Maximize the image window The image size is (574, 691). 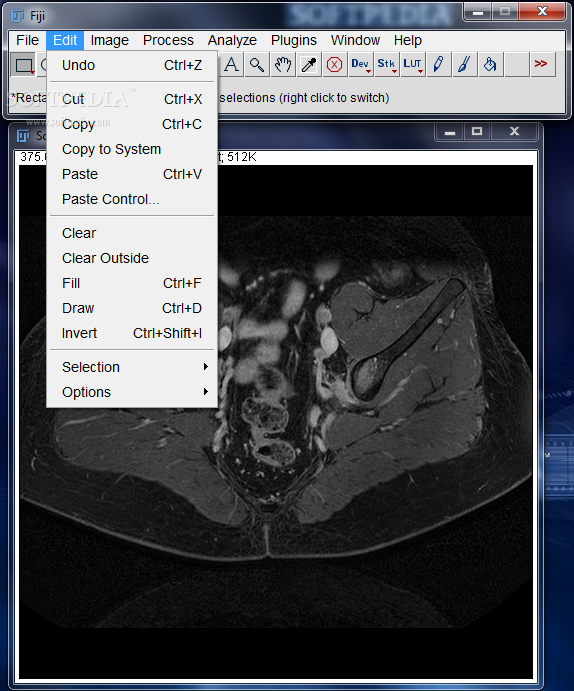click(477, 131)
